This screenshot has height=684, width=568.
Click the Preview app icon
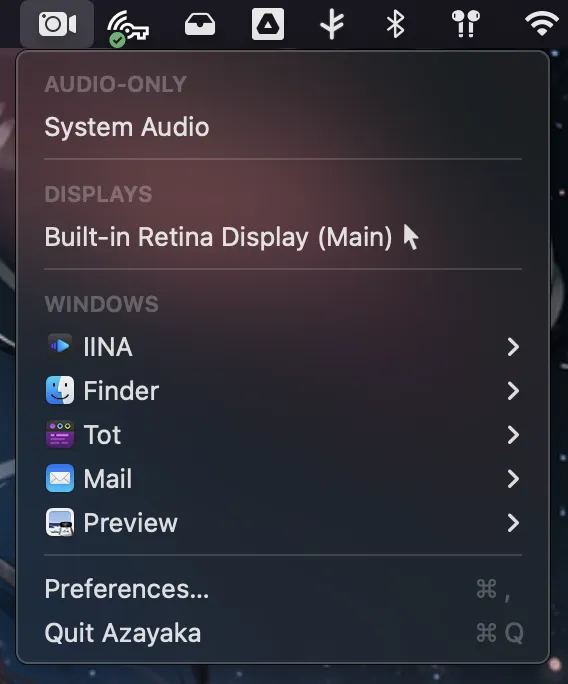pos(60,522)
